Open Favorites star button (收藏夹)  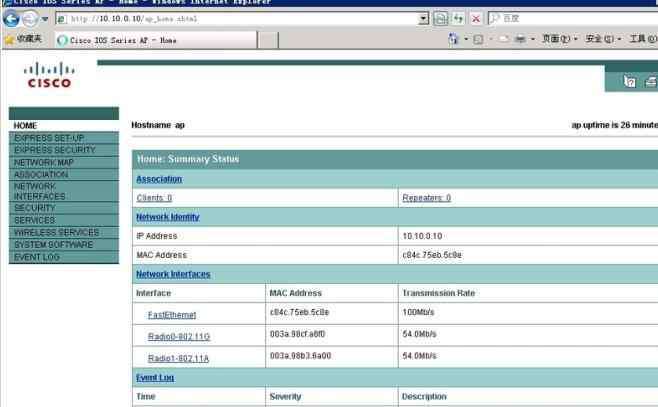coord(24,39)
